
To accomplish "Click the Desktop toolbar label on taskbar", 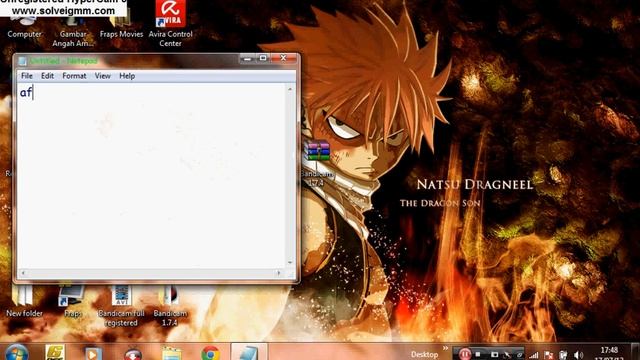I will pos(424,354).
